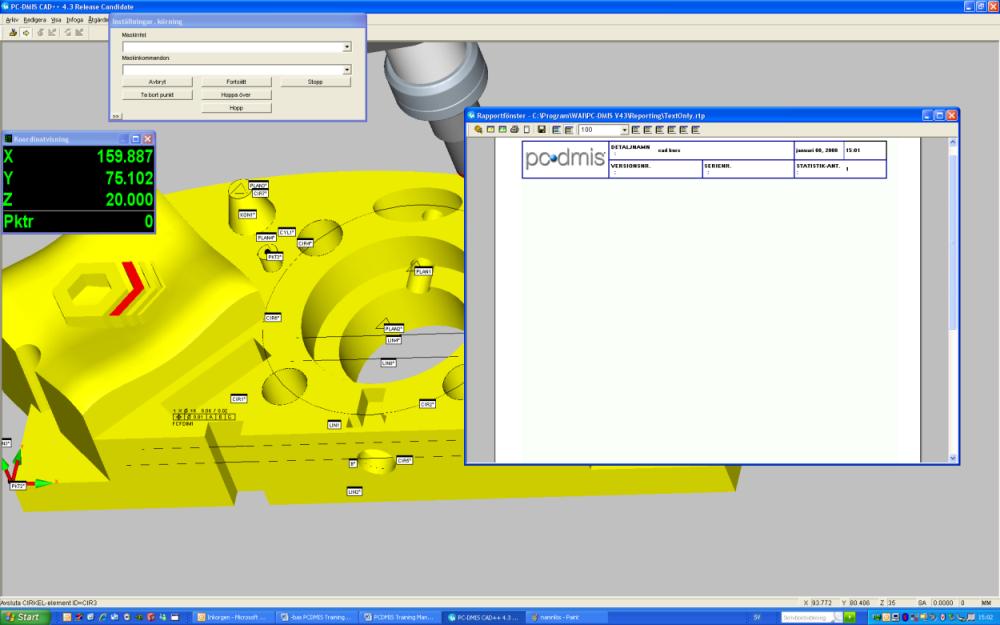Click the PC-DMIS icon in Rapportfönster title bar

pyautogui.click(x=471, y=115)
